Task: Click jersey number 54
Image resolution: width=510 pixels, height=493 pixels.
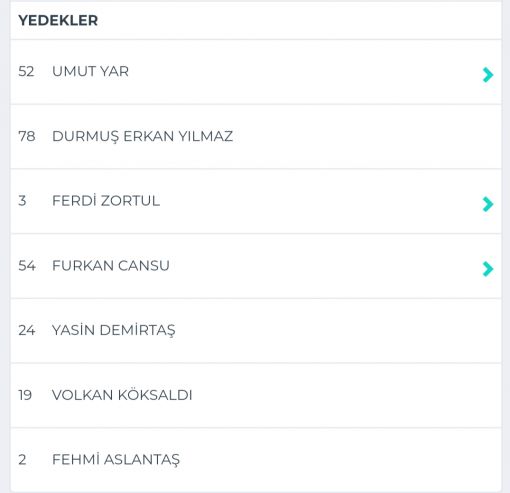Action: click(27, 266)
